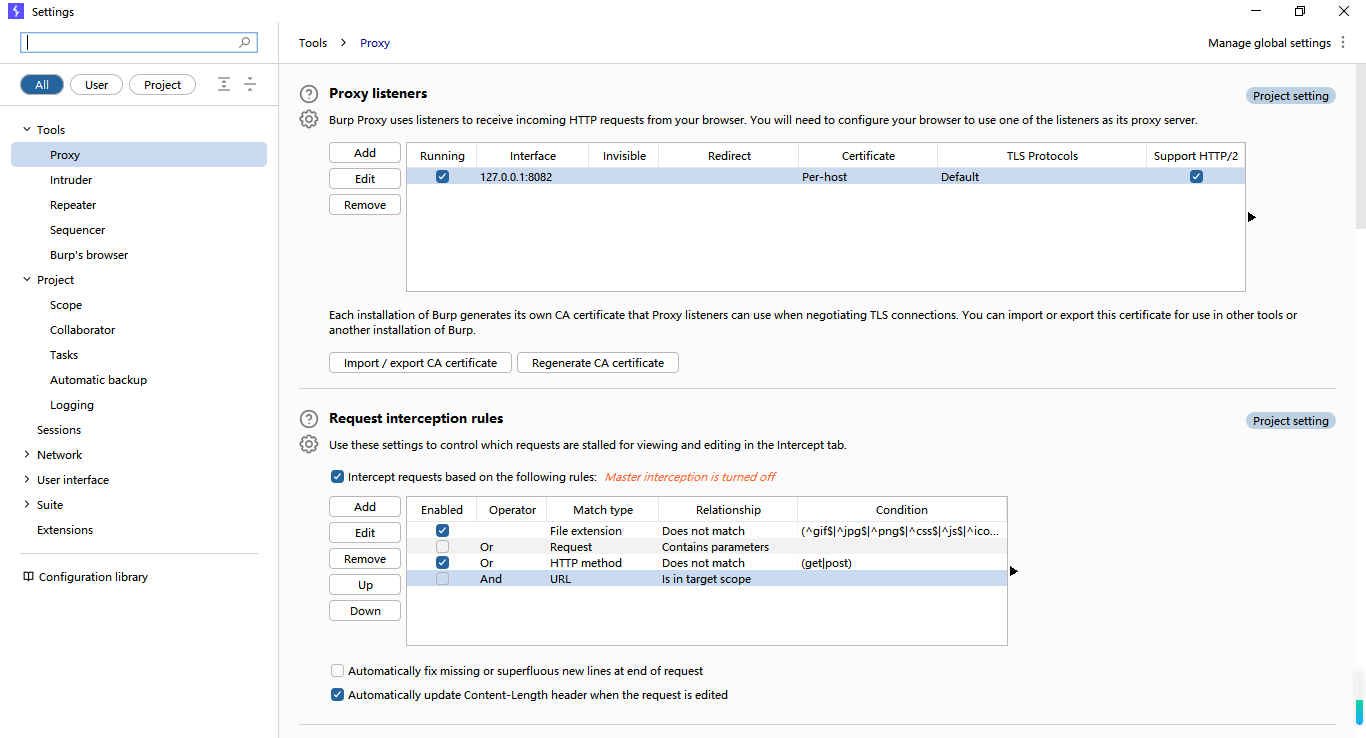This screenshot has height=738, width=1366.
Task: Click Import / export CA certificate
Action: [x=420, y=363]
